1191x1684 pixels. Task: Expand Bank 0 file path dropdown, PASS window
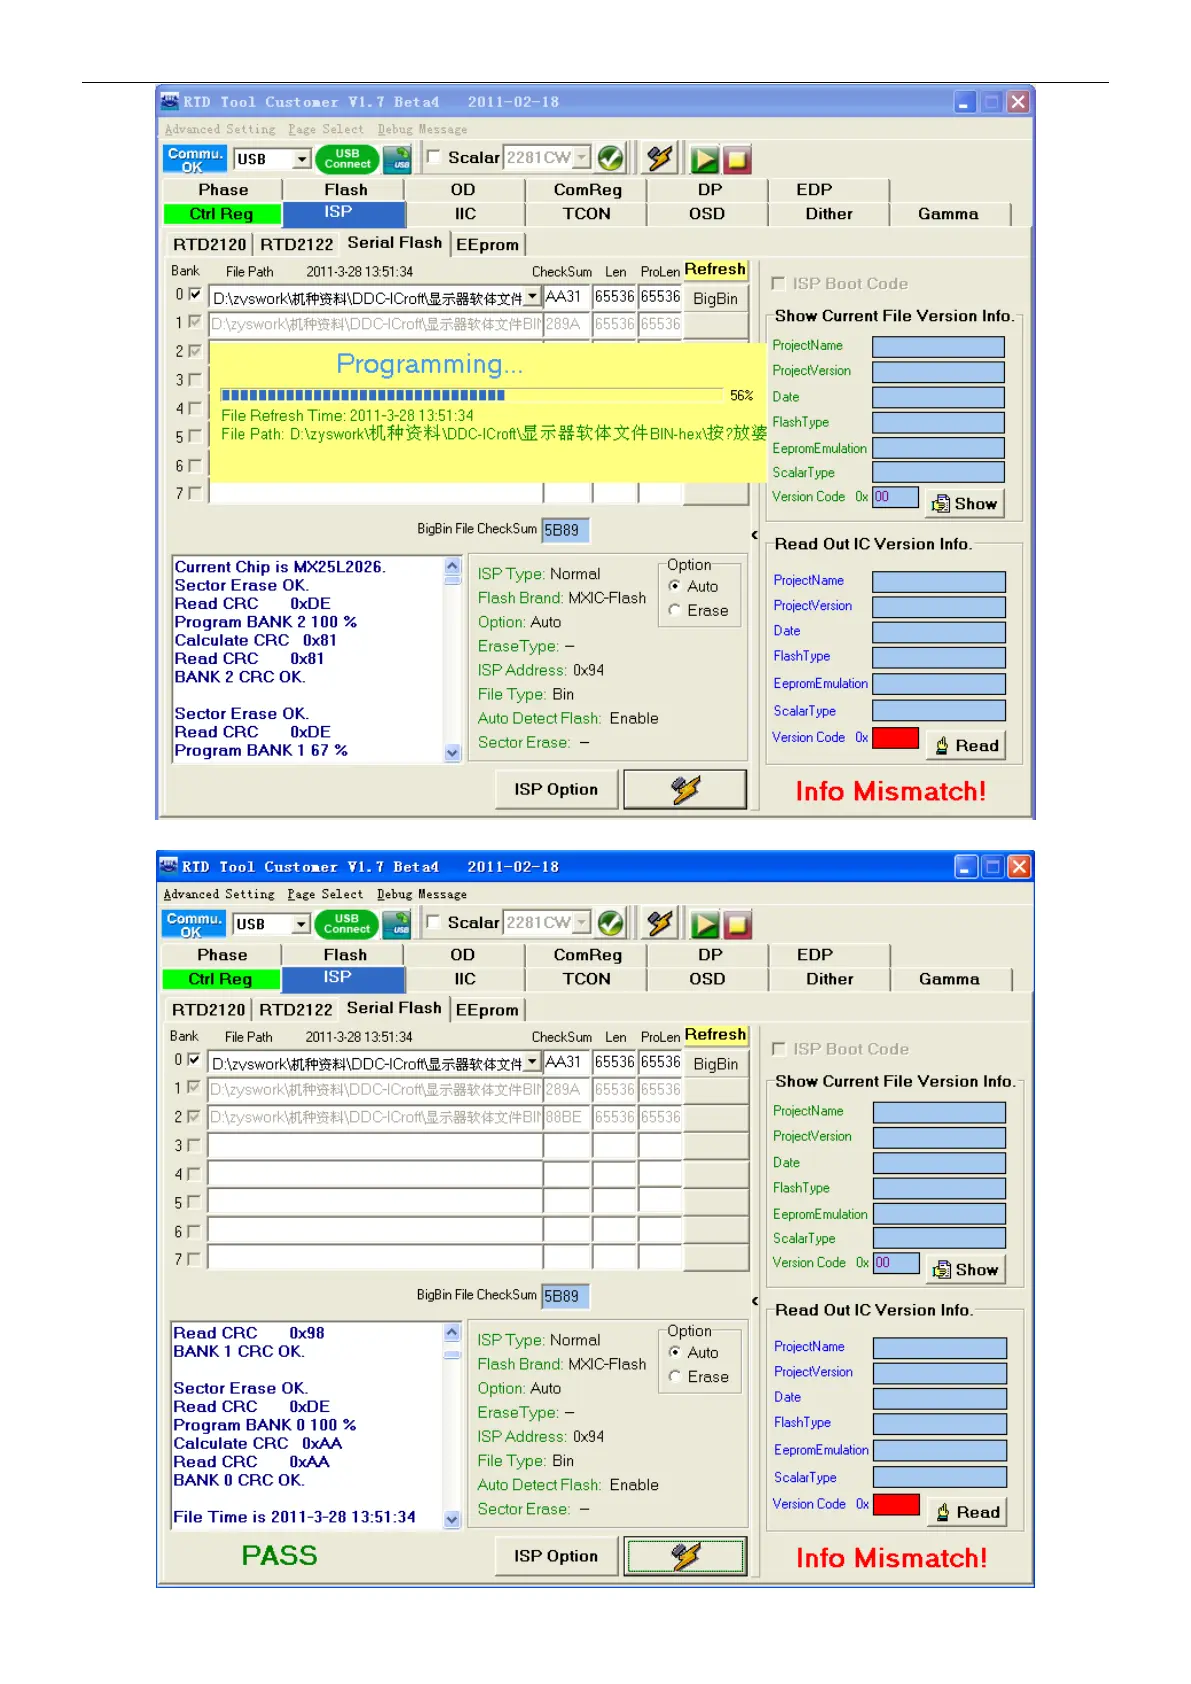(533, 1062)
